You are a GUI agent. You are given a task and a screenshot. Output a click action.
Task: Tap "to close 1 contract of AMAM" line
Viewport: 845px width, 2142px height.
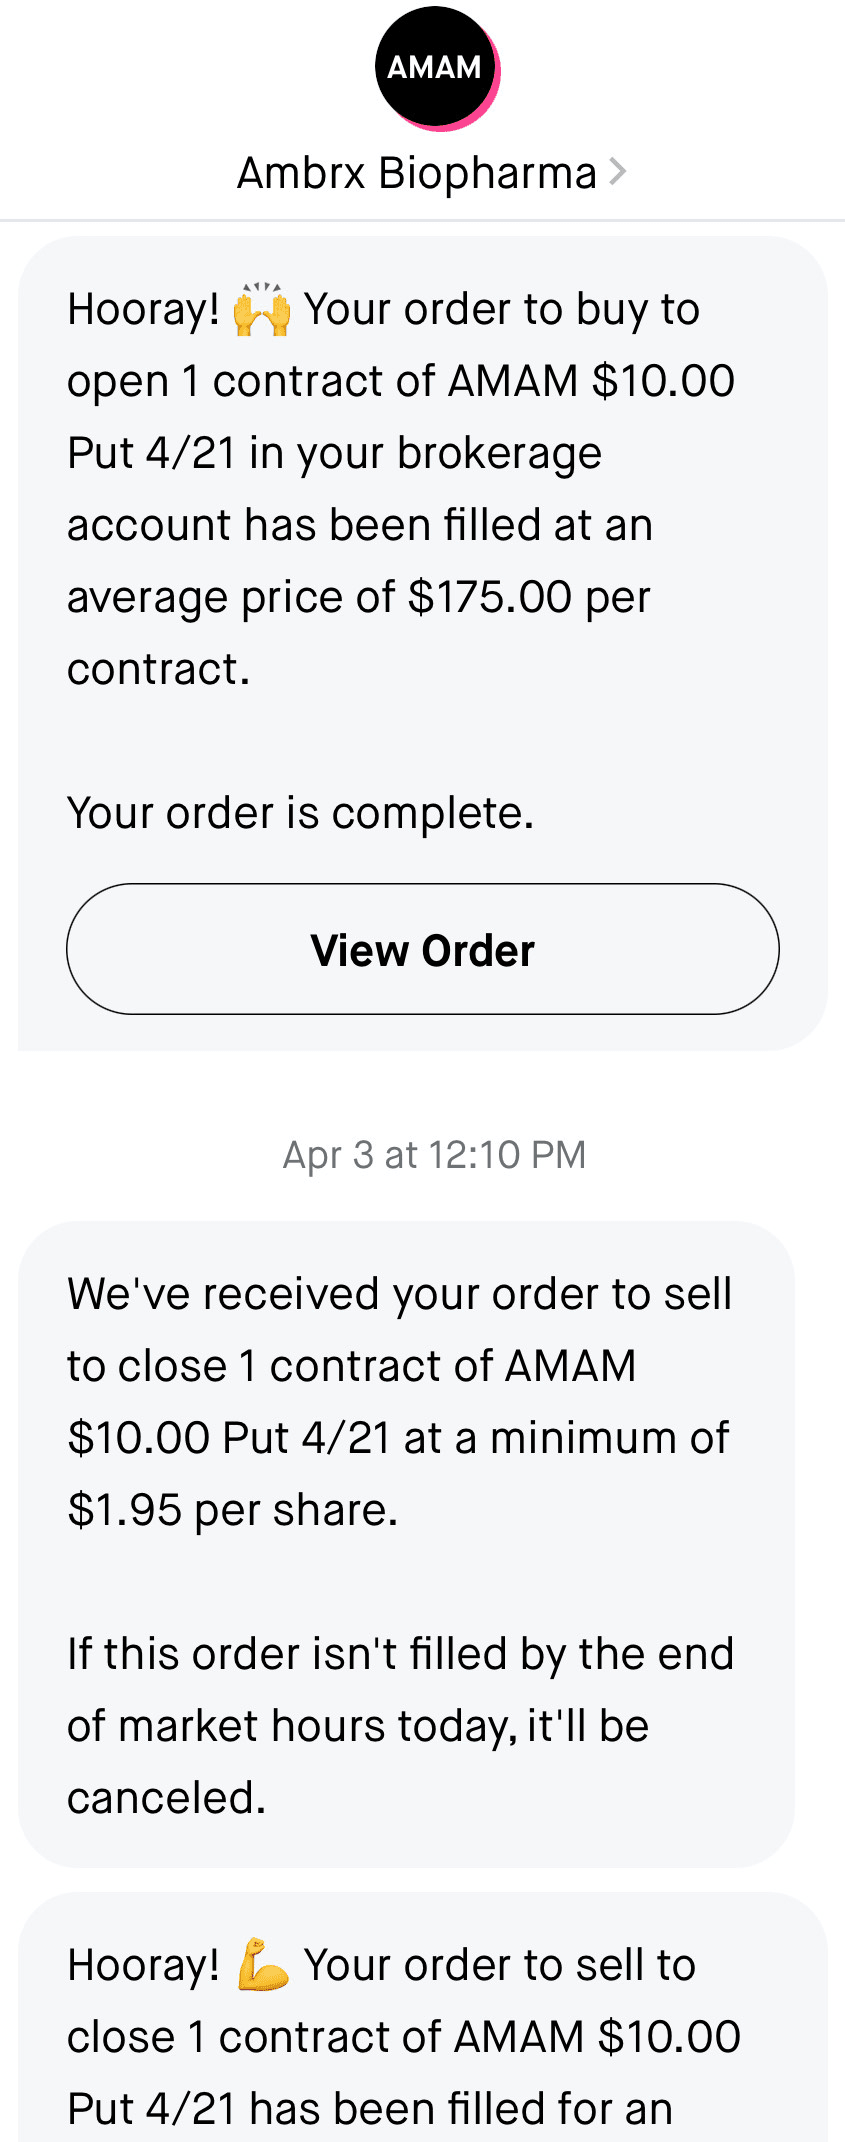(351, 1366)
